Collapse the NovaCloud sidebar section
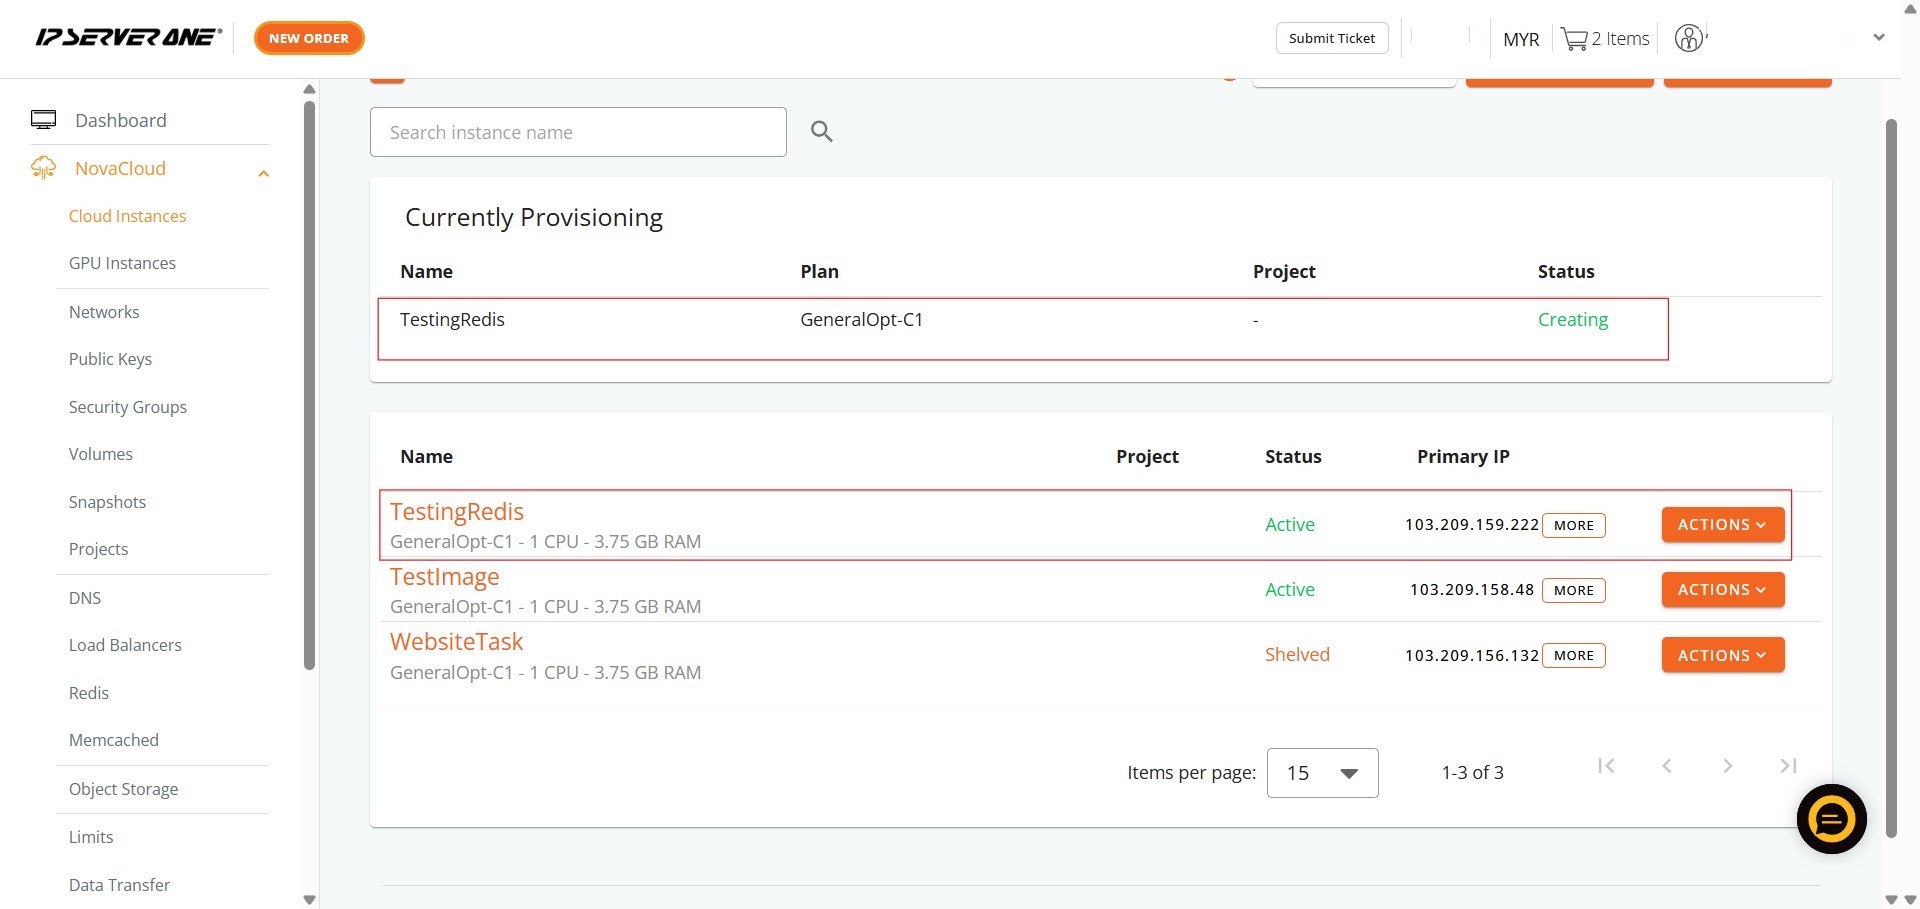 tap(263, 173)
